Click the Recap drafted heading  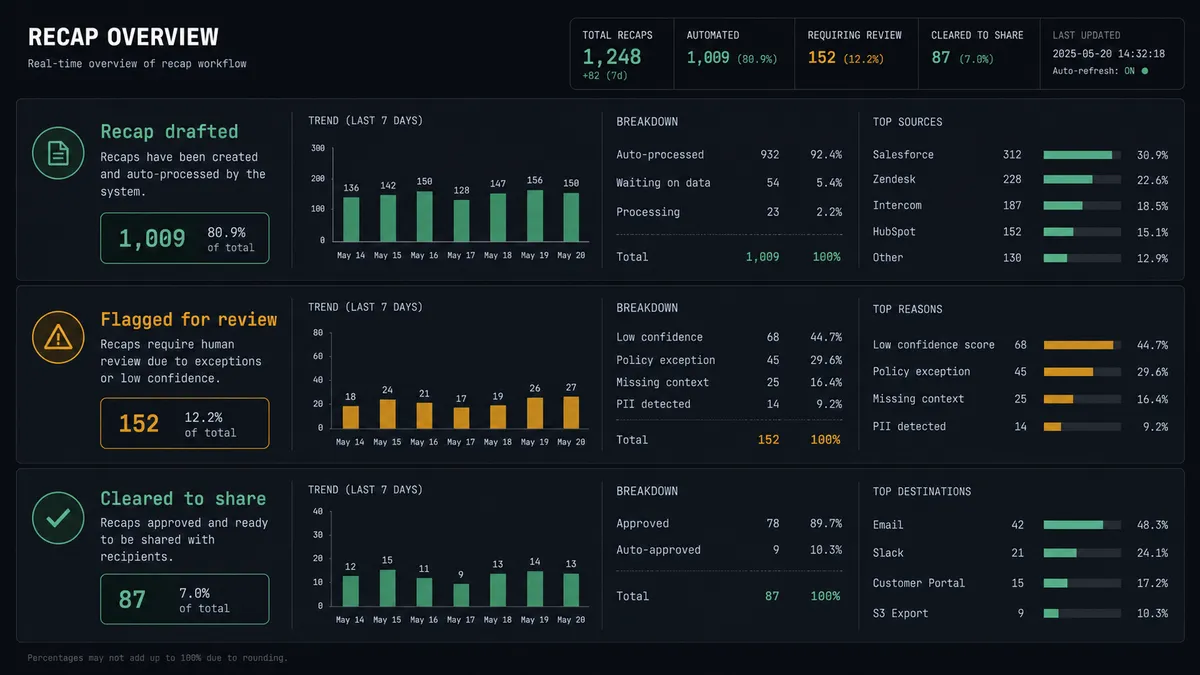pos(169,132)
